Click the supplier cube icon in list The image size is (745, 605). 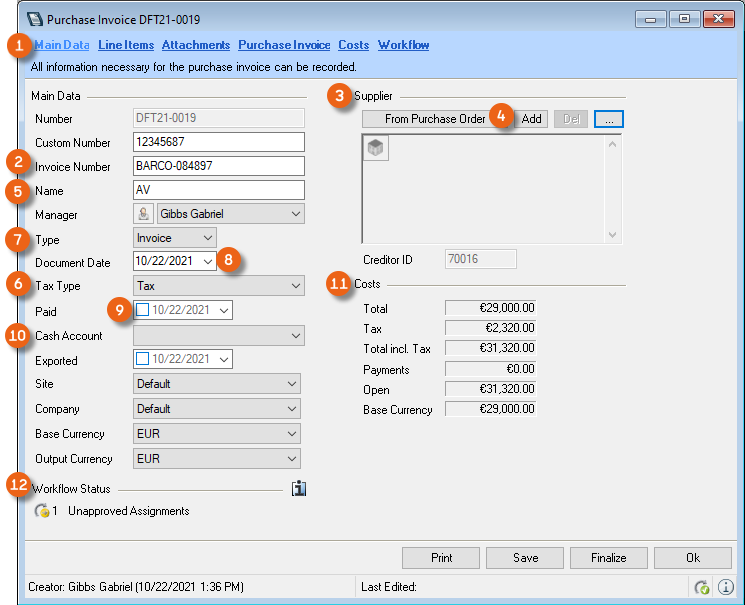point(376,147)
